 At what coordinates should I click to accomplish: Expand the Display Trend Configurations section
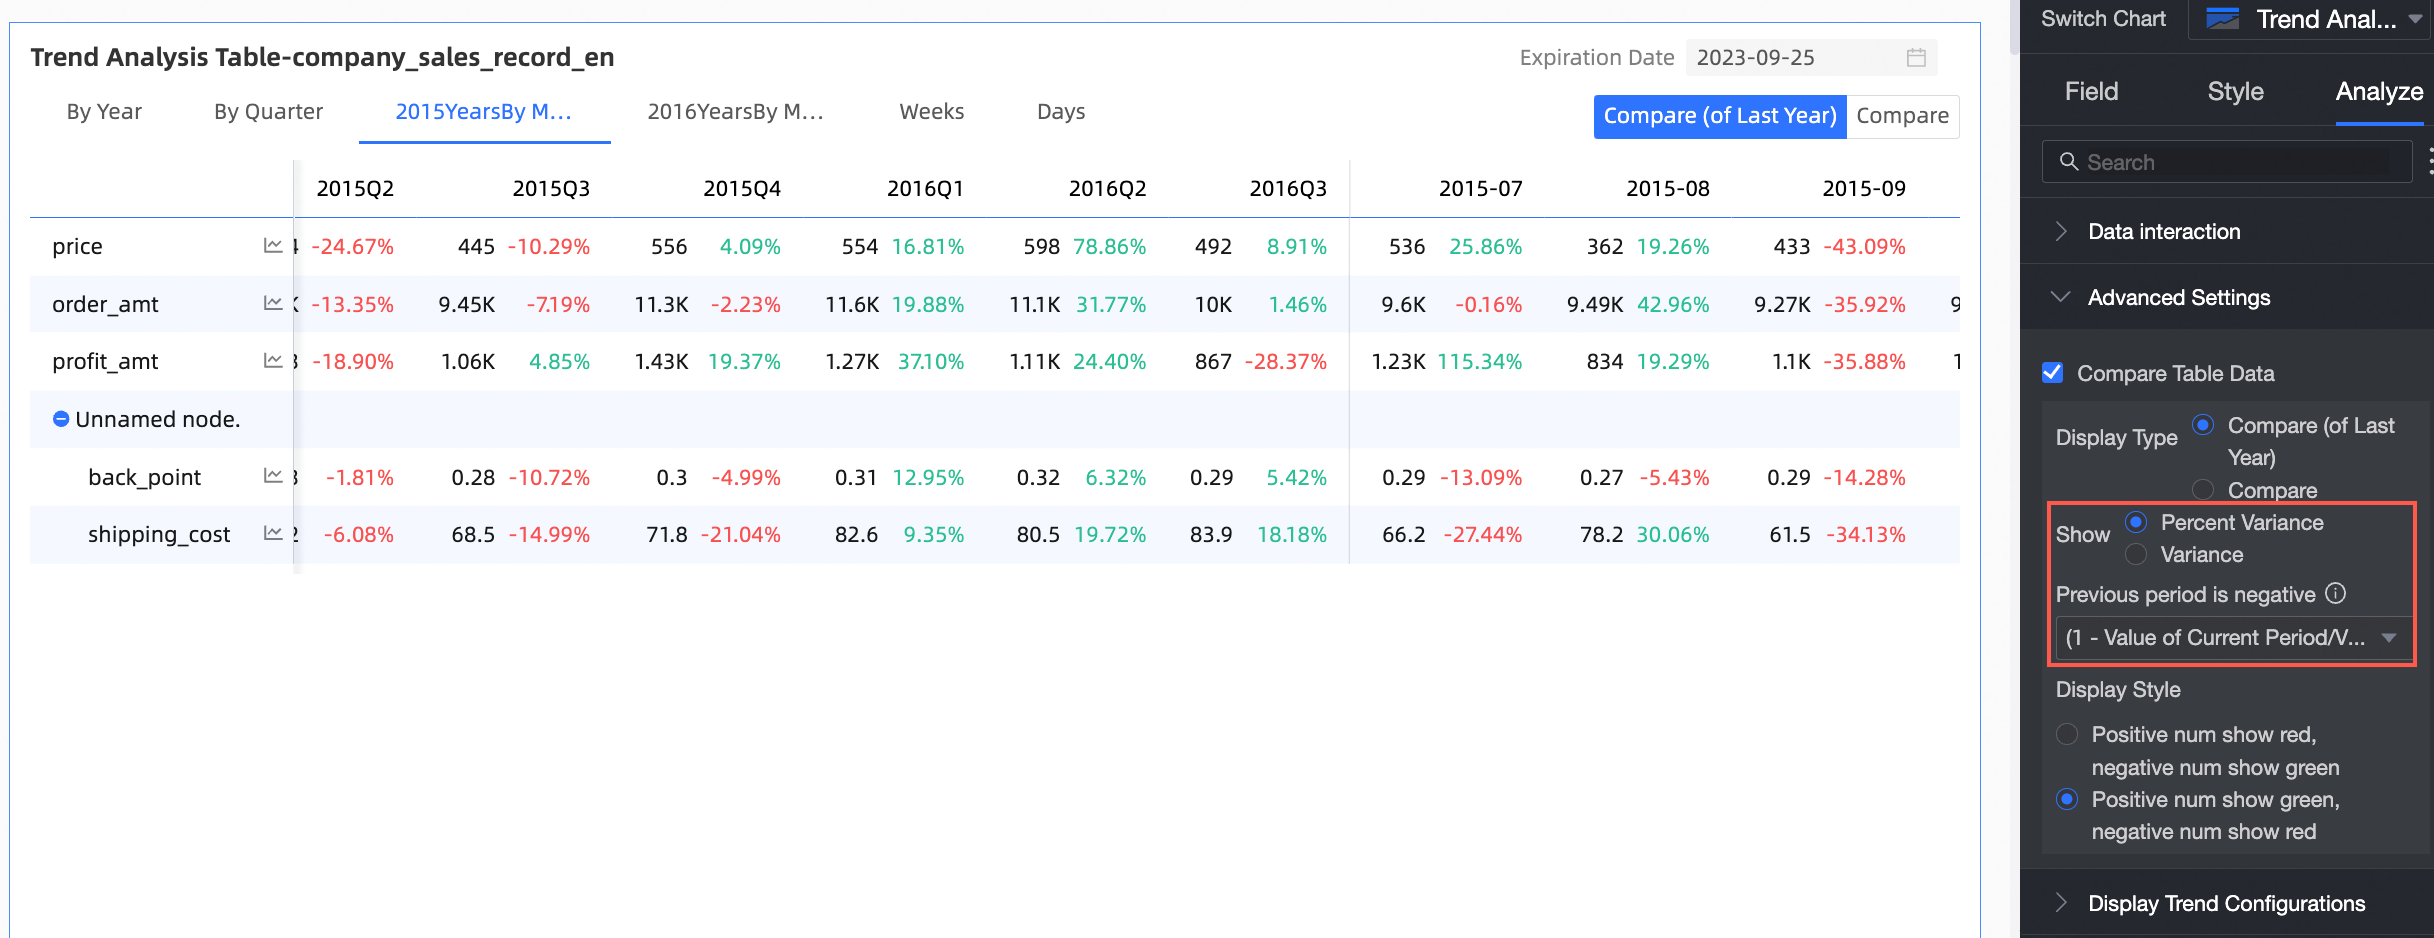(x=2061, y=903)
